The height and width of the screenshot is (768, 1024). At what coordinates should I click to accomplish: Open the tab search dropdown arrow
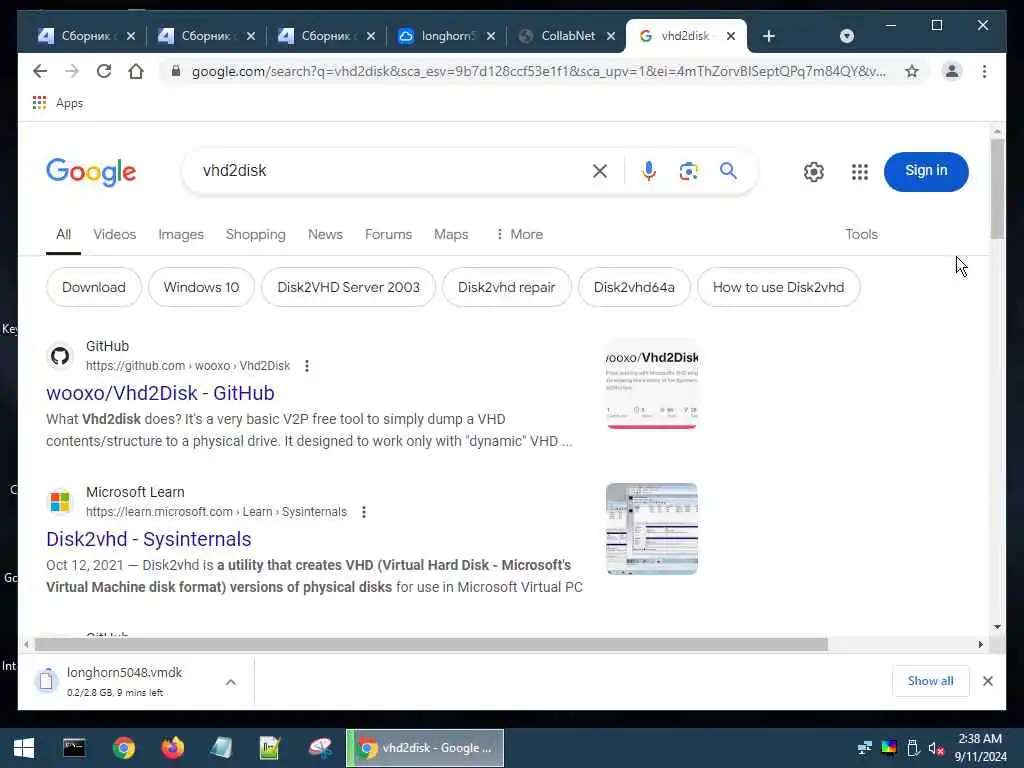click(846, 36)
